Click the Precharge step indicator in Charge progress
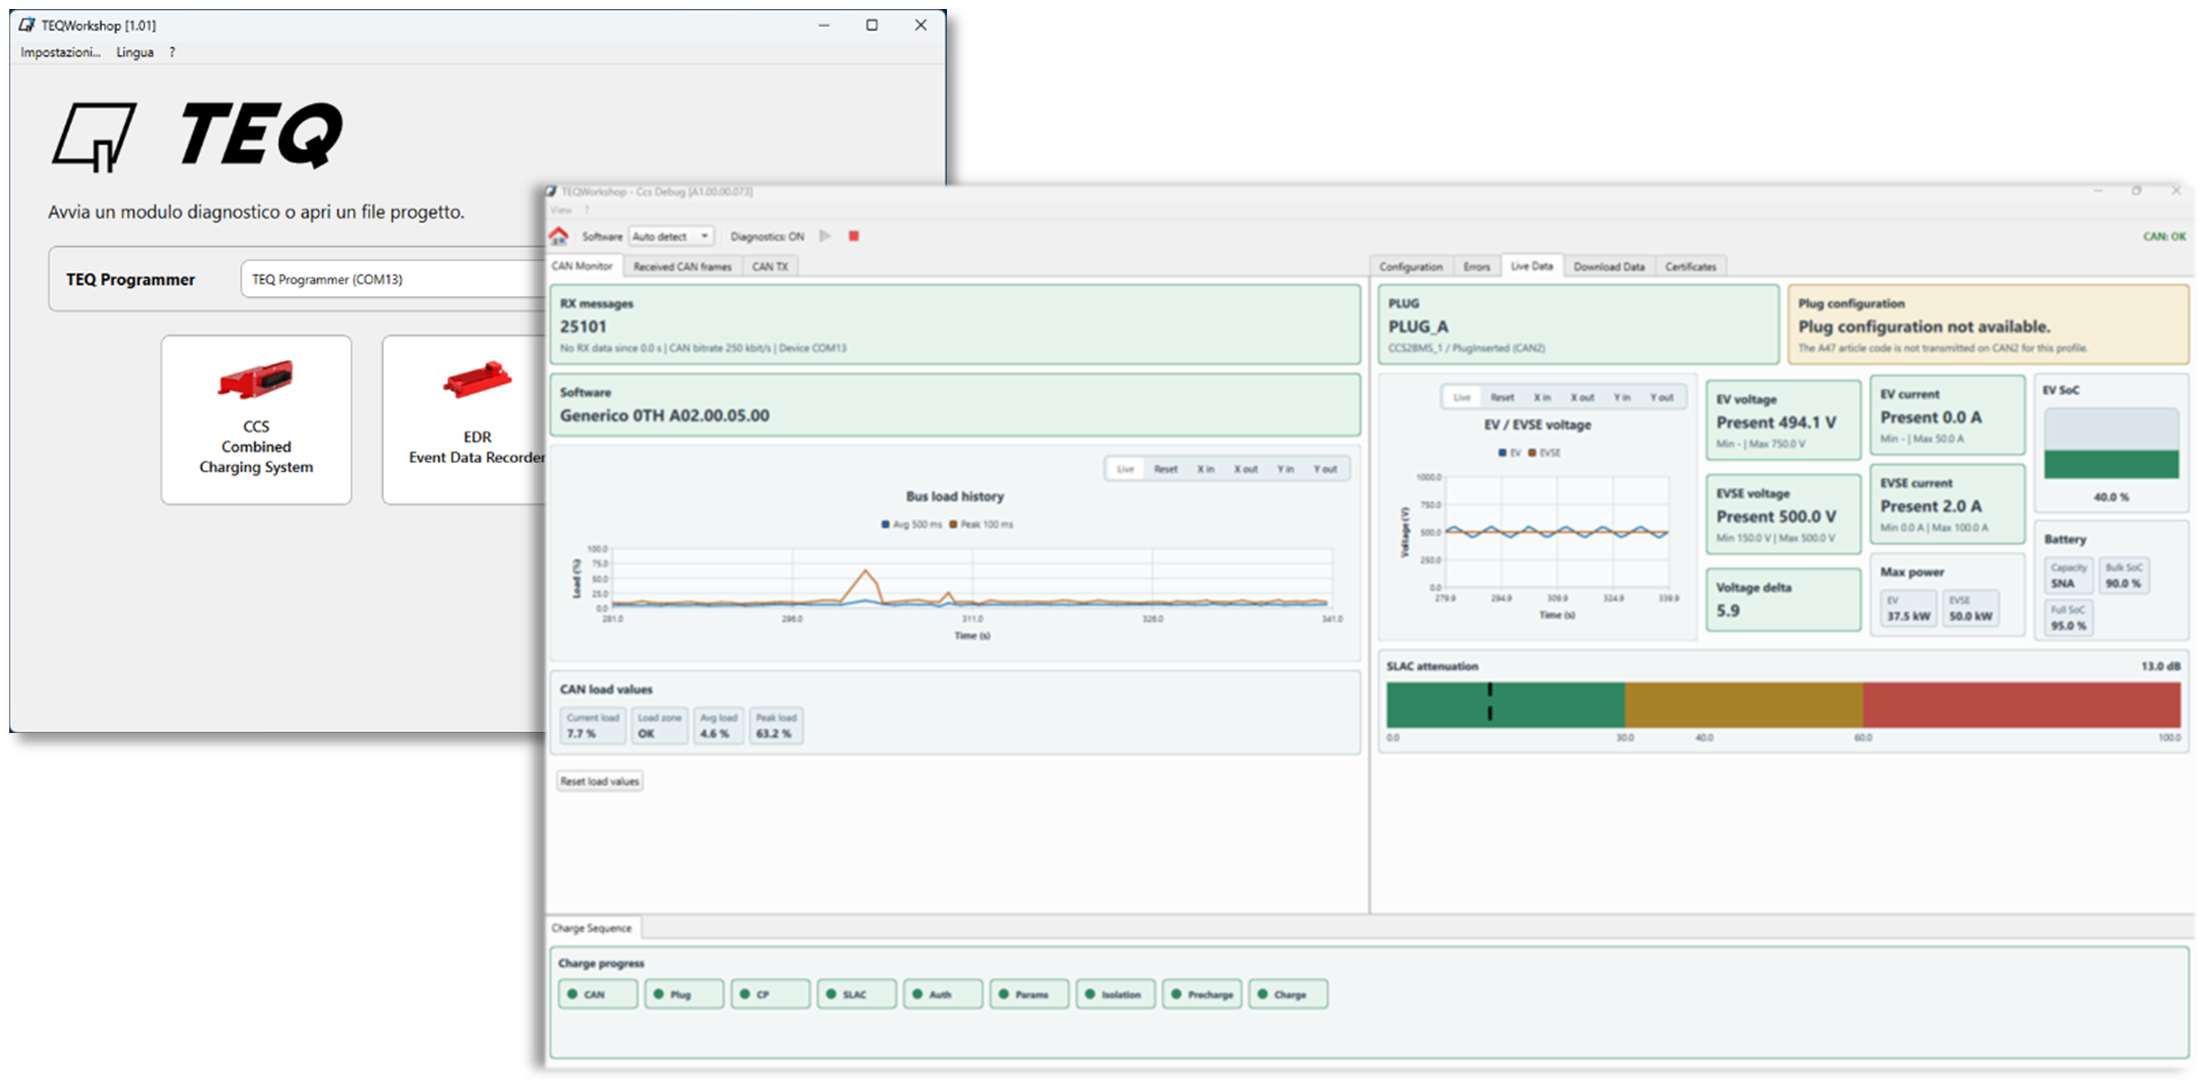Image resolution: width=2203 pixels, height=1090 pixels. (1202, 994)
